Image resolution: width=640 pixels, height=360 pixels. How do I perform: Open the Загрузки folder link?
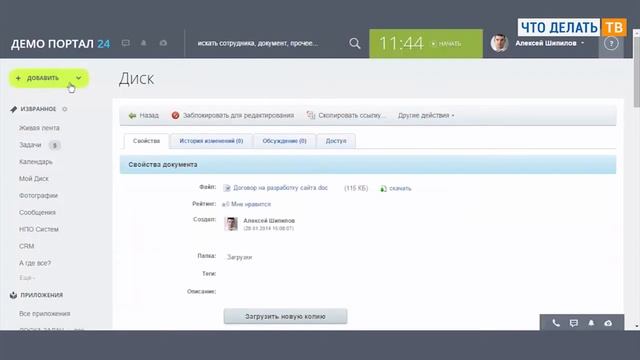(240, 257)
